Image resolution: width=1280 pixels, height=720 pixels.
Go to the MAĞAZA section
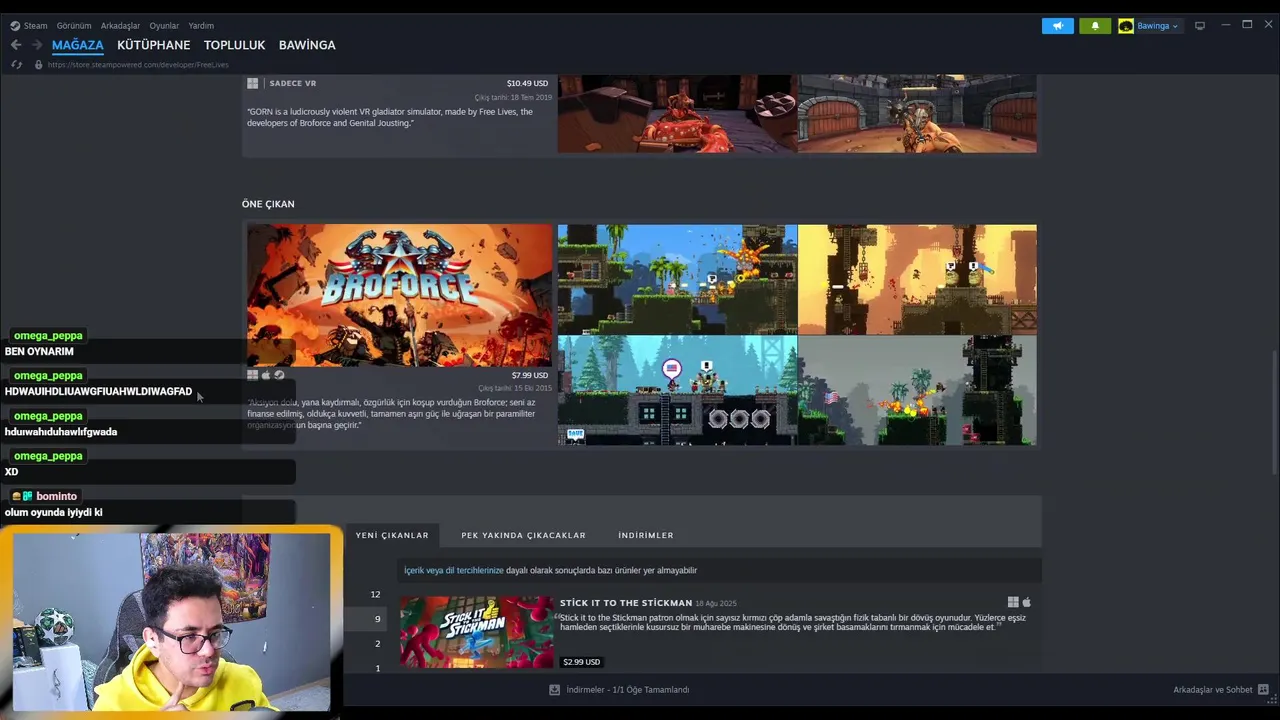click(x=78, y=45)
